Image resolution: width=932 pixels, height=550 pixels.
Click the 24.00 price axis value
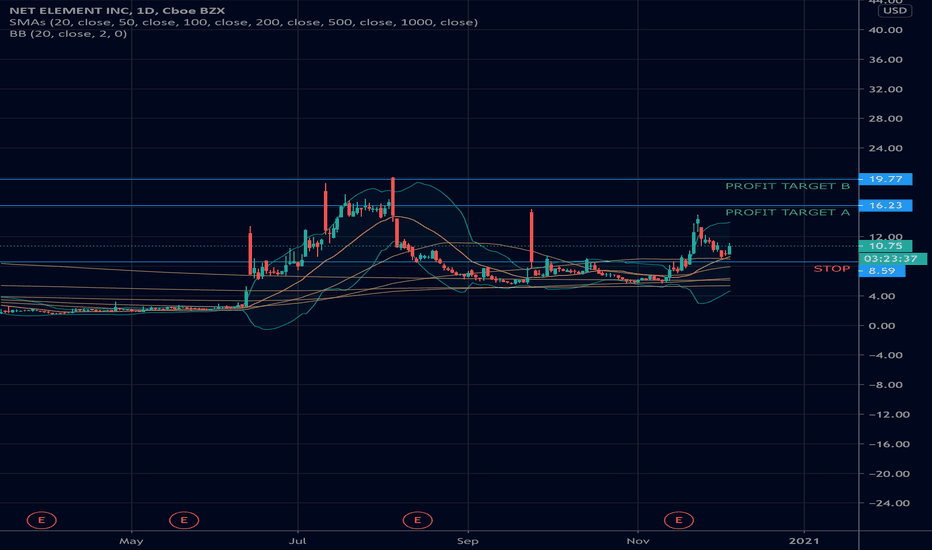pos(885,149)
